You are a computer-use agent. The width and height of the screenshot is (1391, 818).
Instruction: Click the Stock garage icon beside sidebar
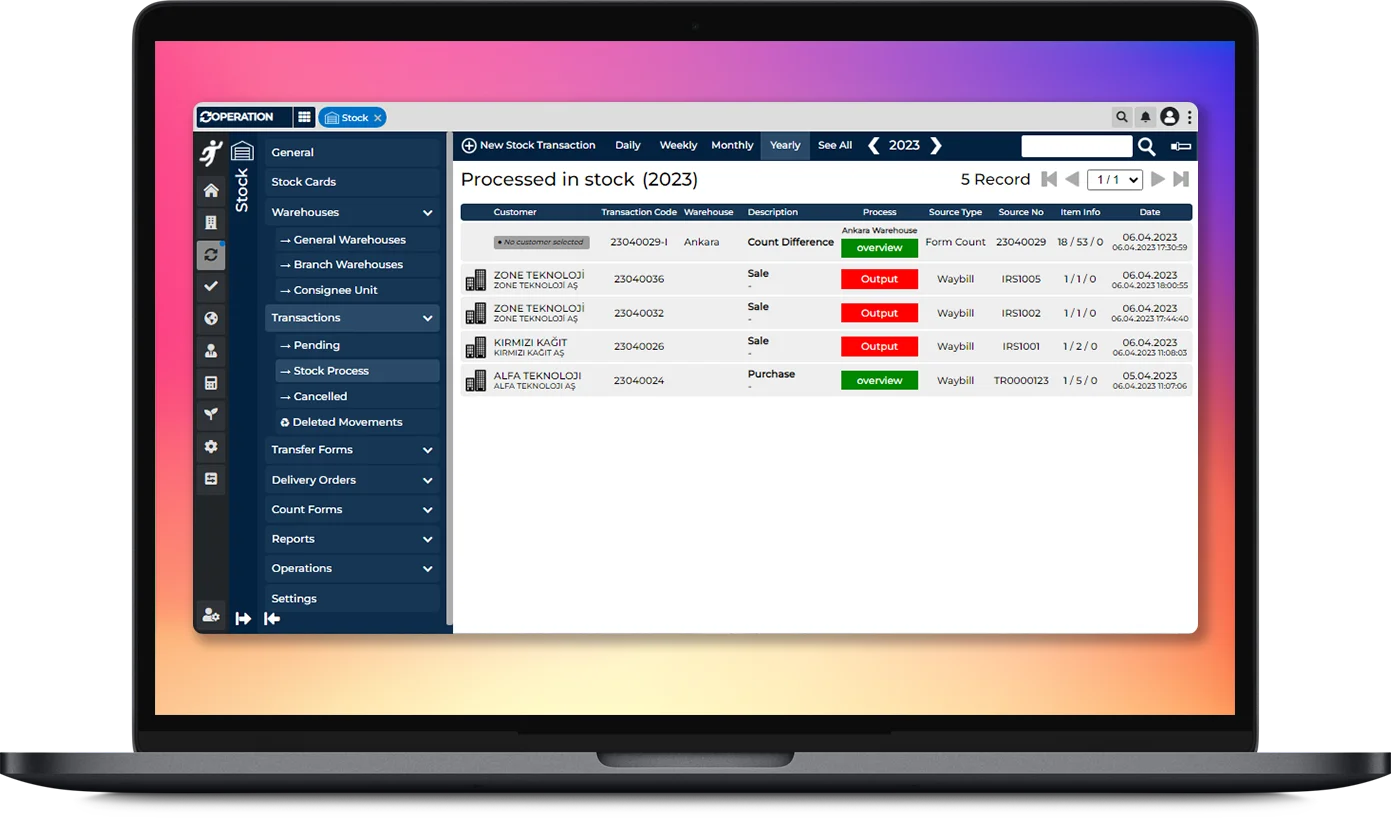241,152
